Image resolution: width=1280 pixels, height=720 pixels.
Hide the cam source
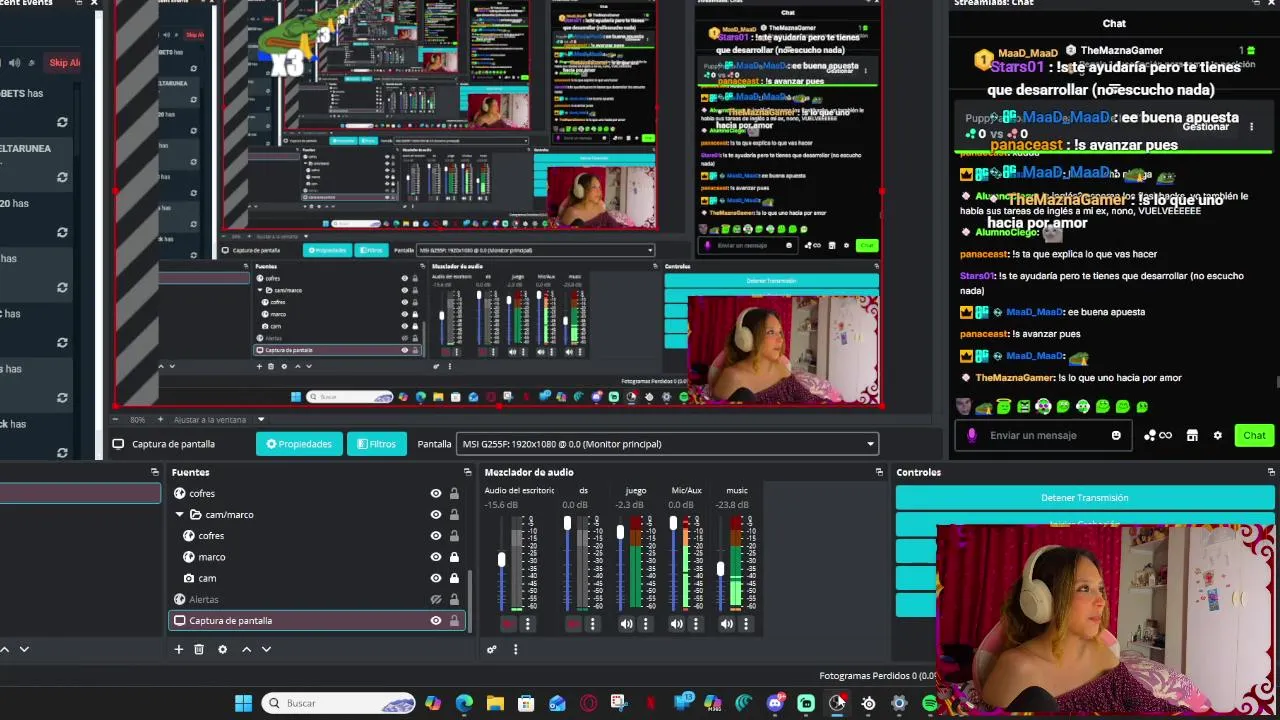click(x=435, y=578)
